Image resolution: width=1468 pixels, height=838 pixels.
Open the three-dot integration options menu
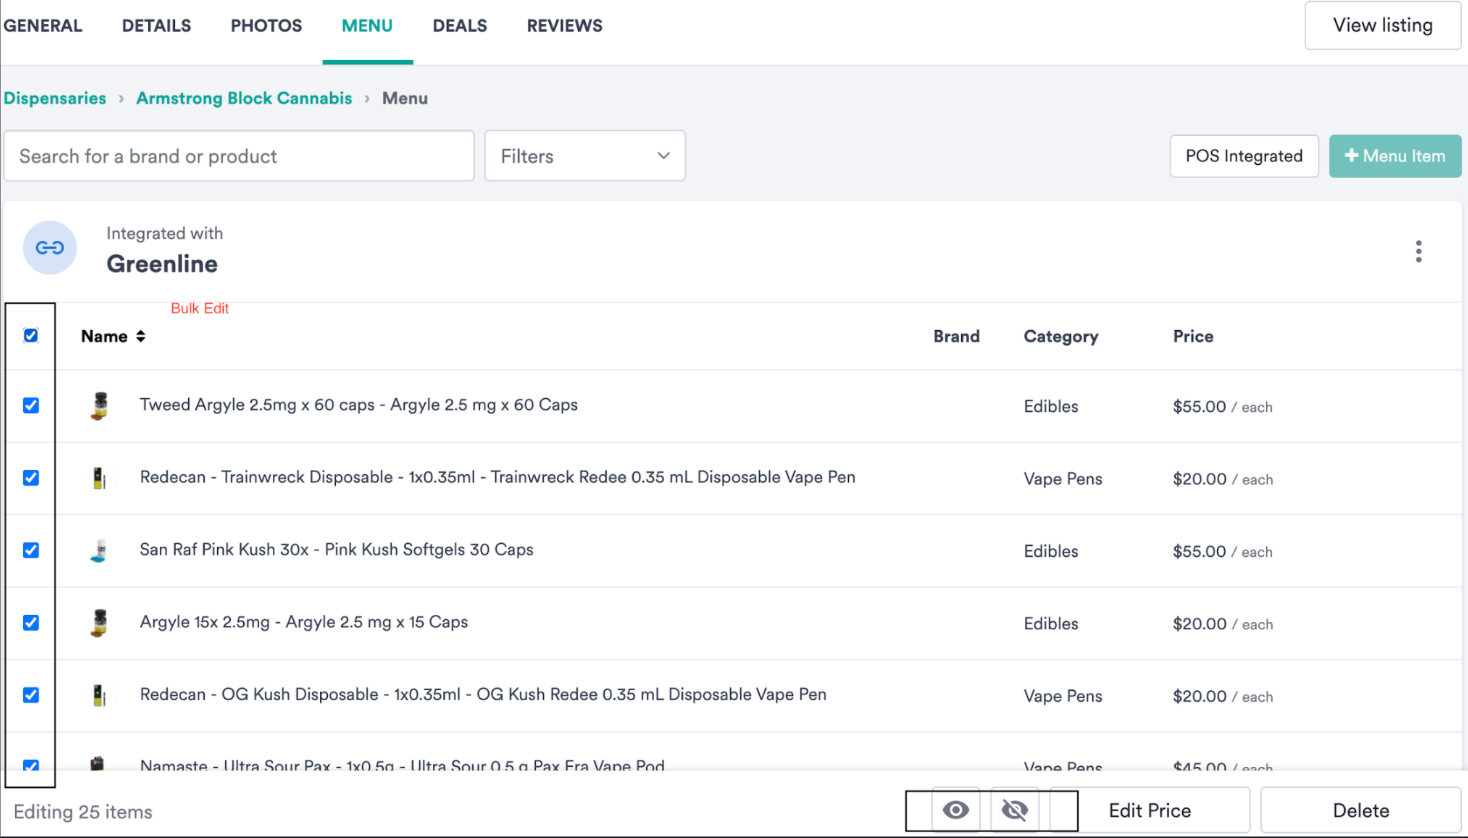tap(1418, 251)
